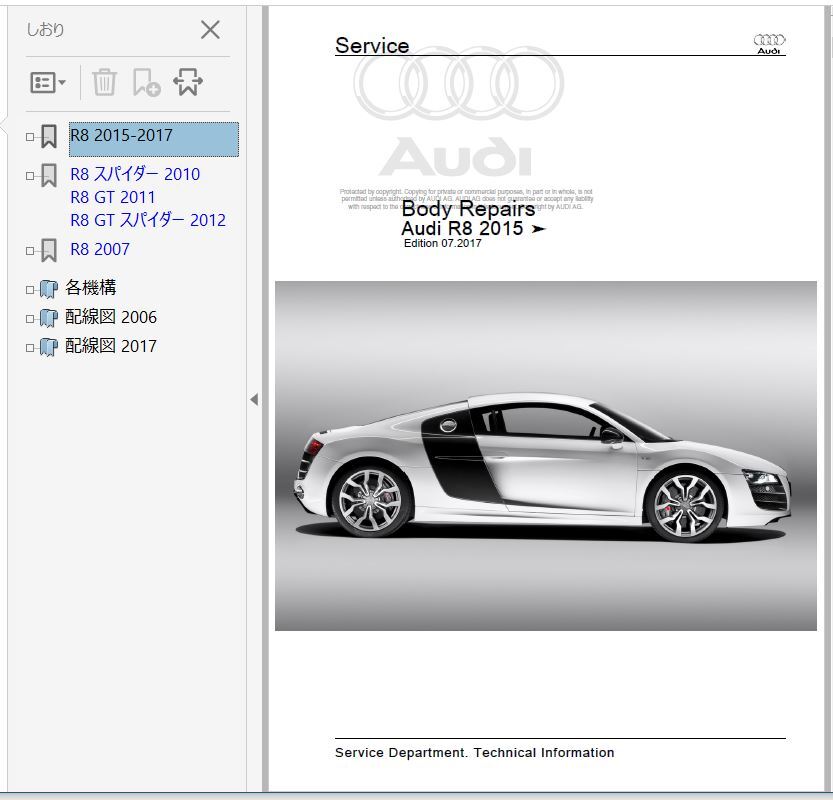Open the 各機構 bookmark
The height and width of the screenshot is (800, 833).
[90, 287]
